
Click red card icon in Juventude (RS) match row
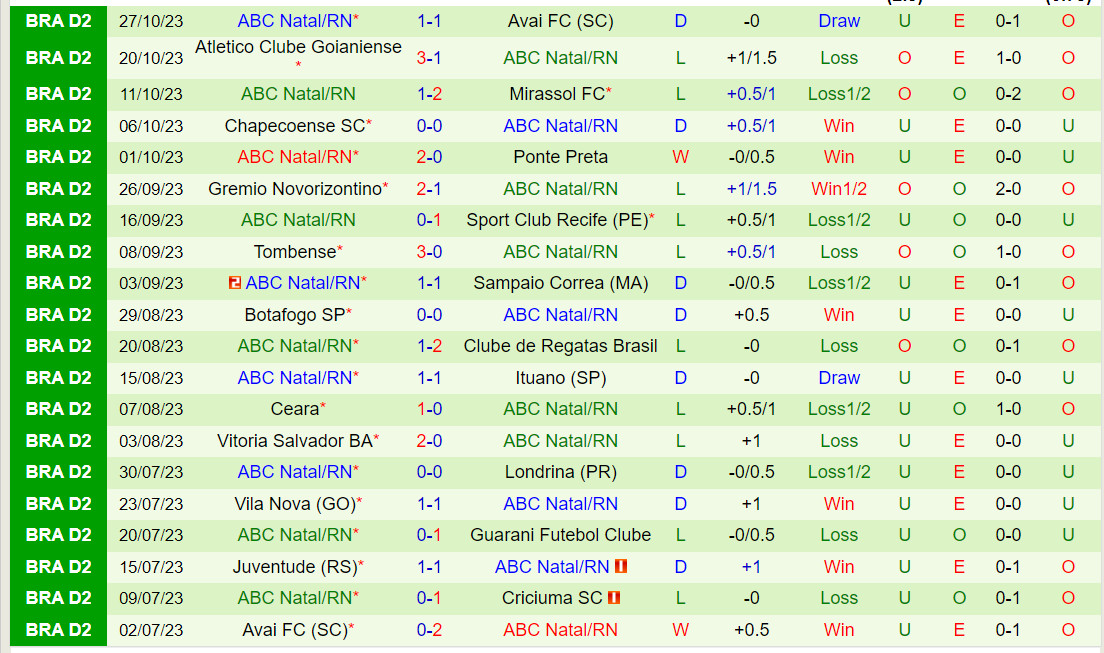[x=621, y=567]
